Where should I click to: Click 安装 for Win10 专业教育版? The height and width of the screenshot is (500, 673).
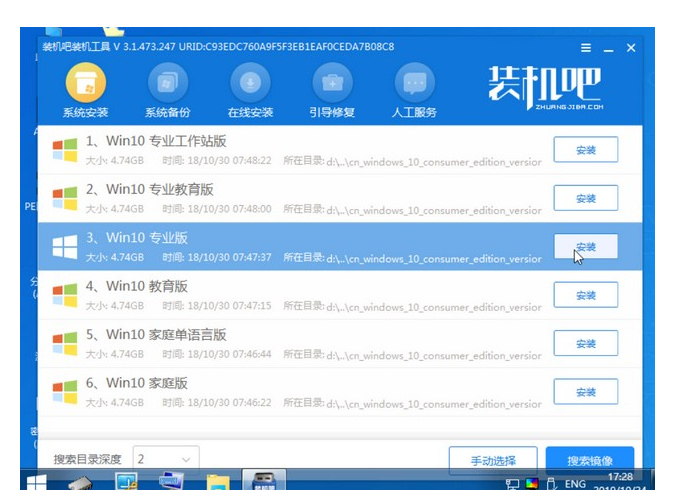(x=585, y=198)
